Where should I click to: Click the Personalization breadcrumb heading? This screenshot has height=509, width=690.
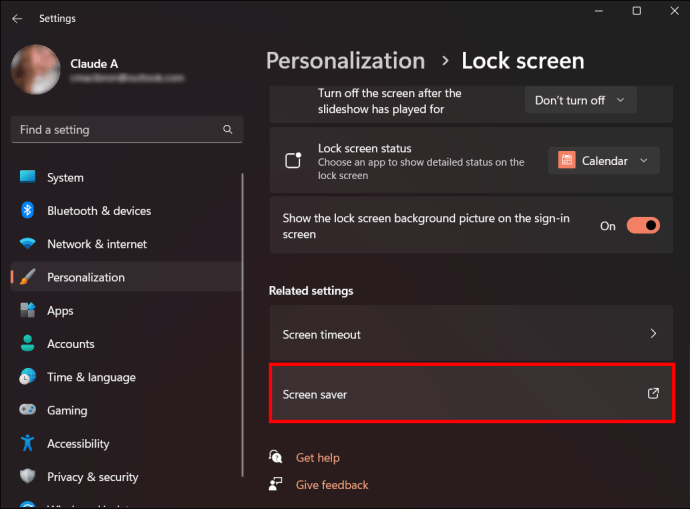tap(345, 61)
